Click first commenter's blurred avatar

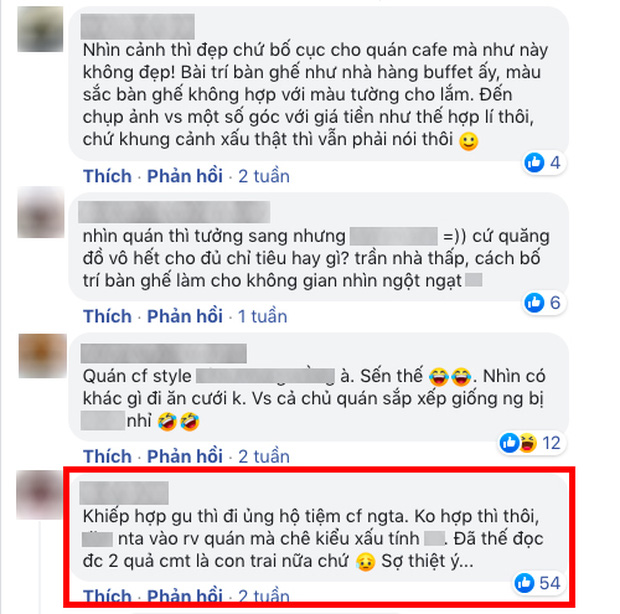point(40,29)
